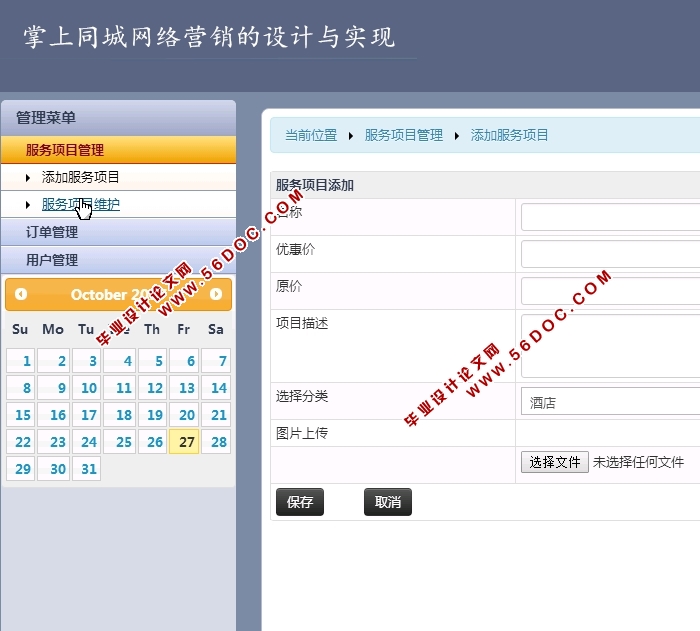Select October 31 in calendar

click(87, 468)
